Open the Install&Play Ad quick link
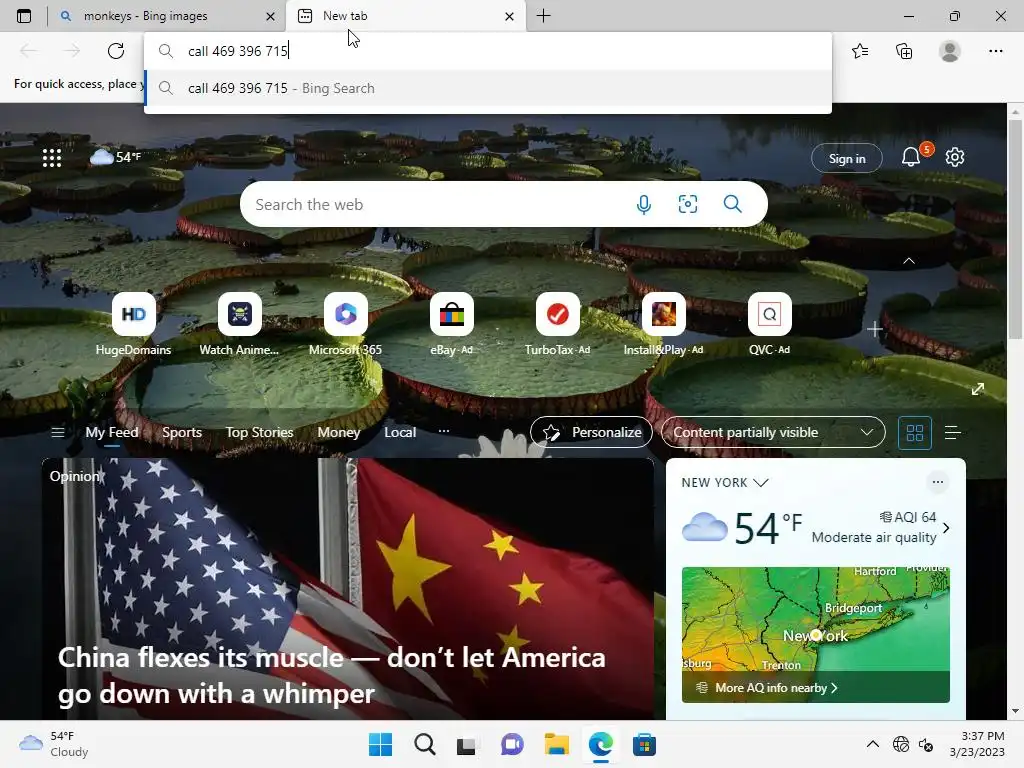Viewport: 1024px width, 768px height. click(x=664, y=325)
